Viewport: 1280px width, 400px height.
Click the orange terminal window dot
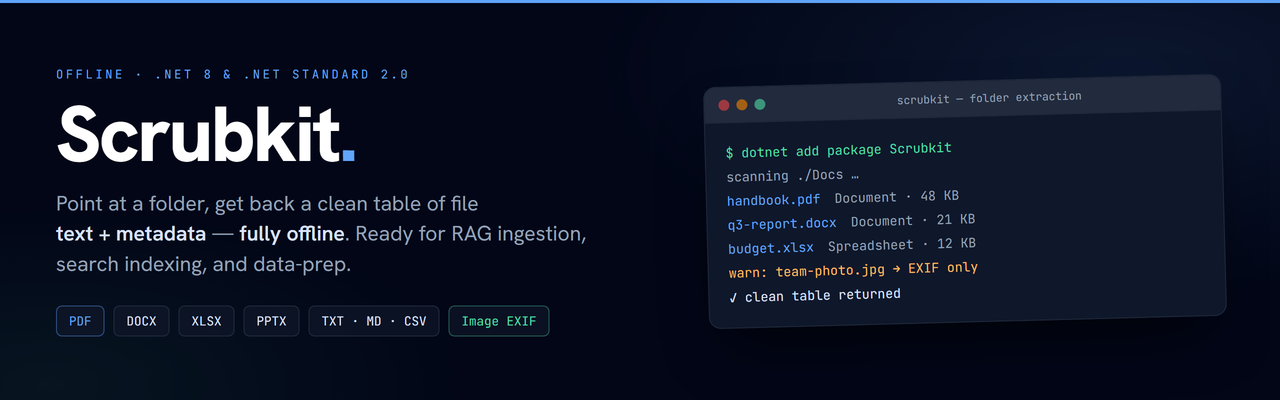pyautogui.click(x=742, y=104)
